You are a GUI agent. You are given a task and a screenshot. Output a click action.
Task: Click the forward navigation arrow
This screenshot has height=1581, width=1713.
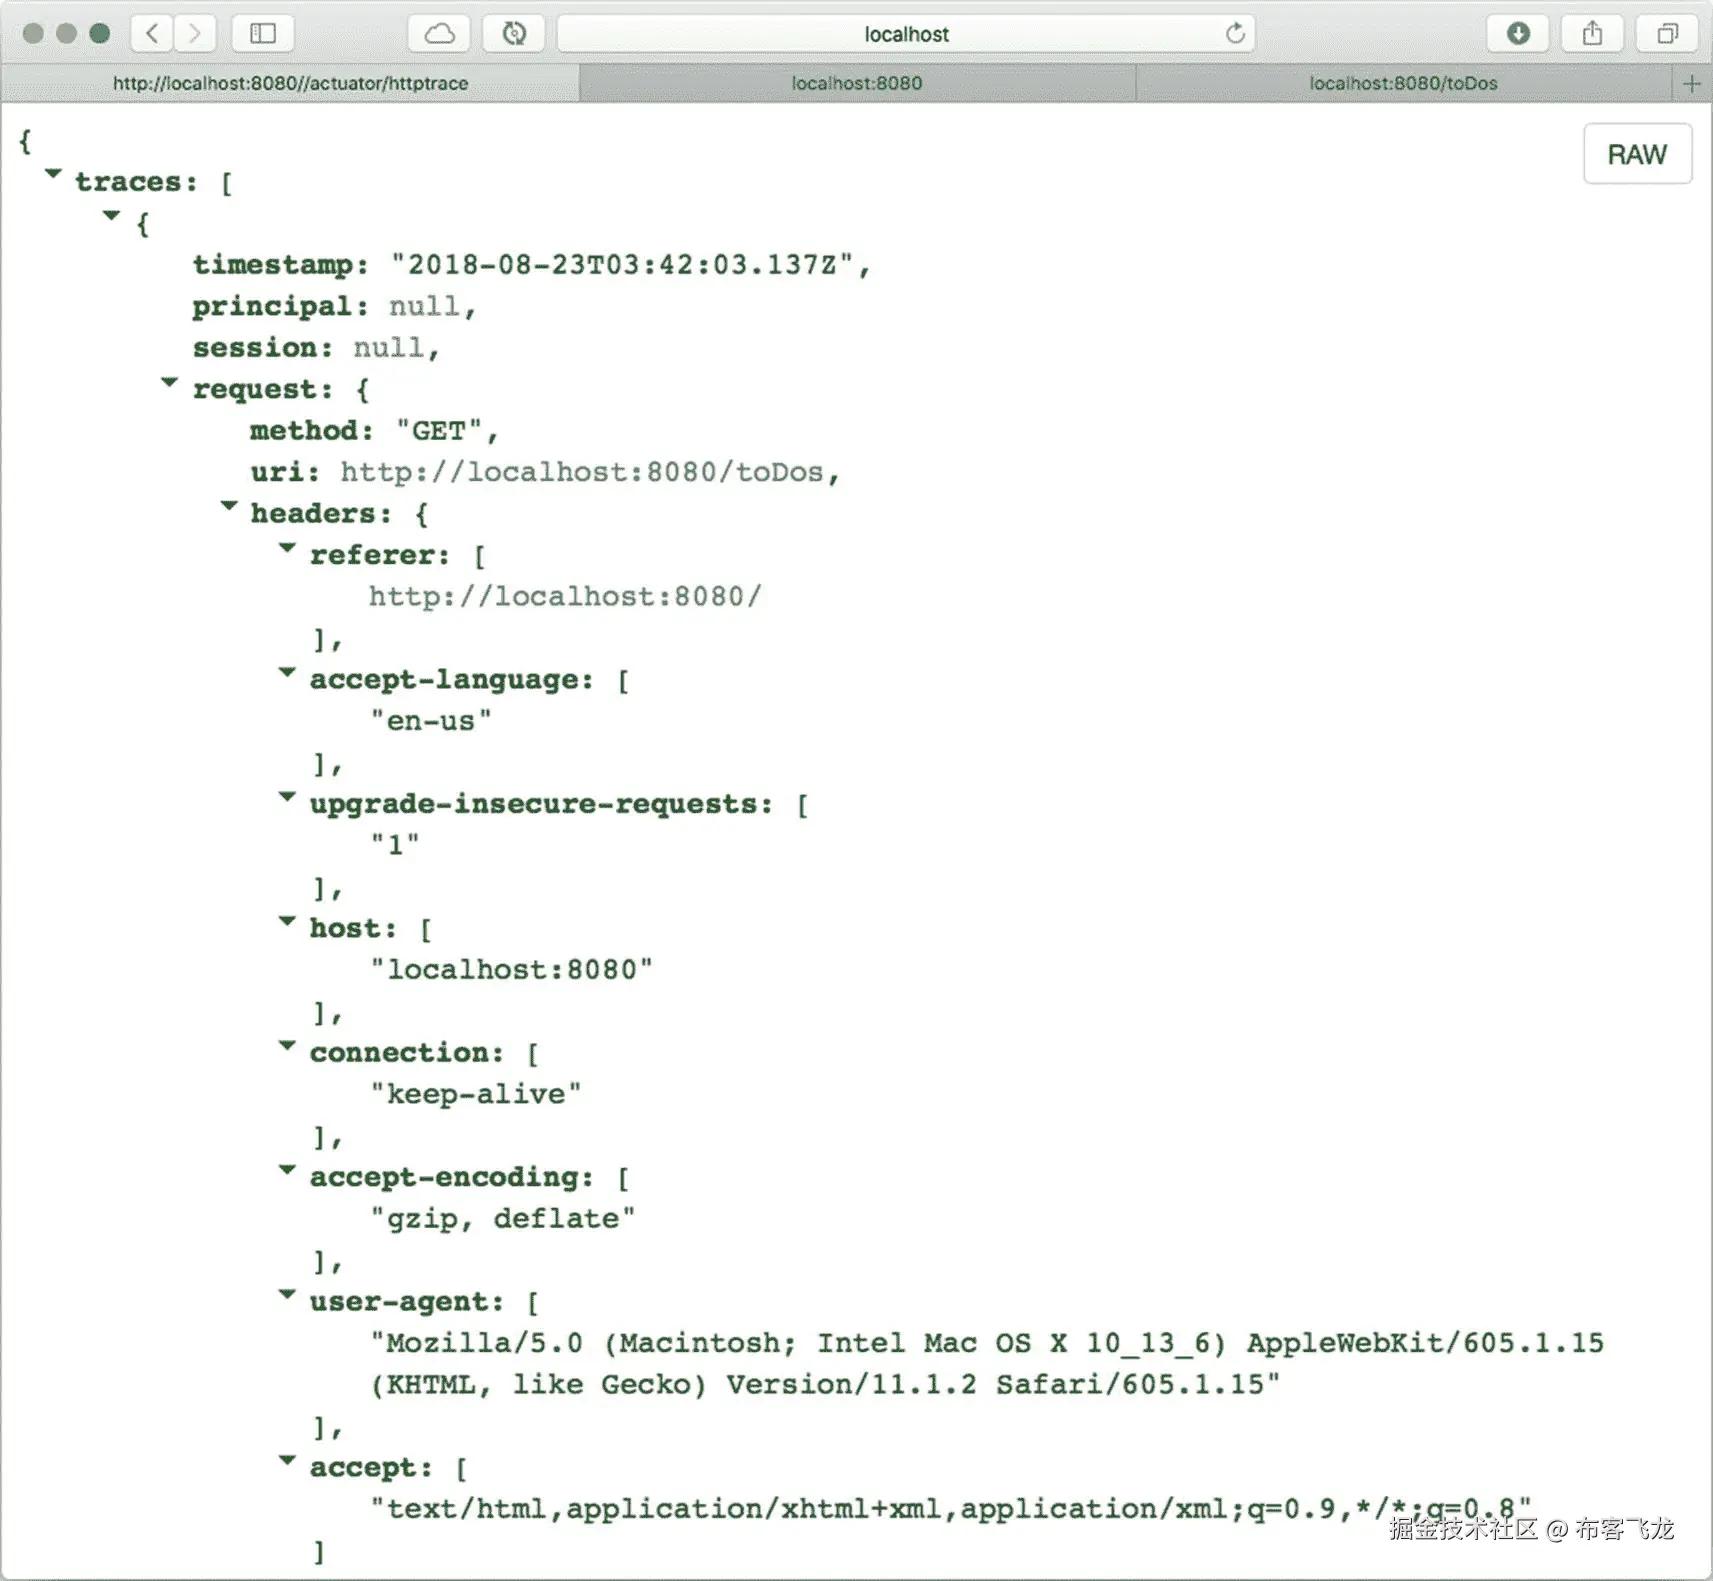194,33
